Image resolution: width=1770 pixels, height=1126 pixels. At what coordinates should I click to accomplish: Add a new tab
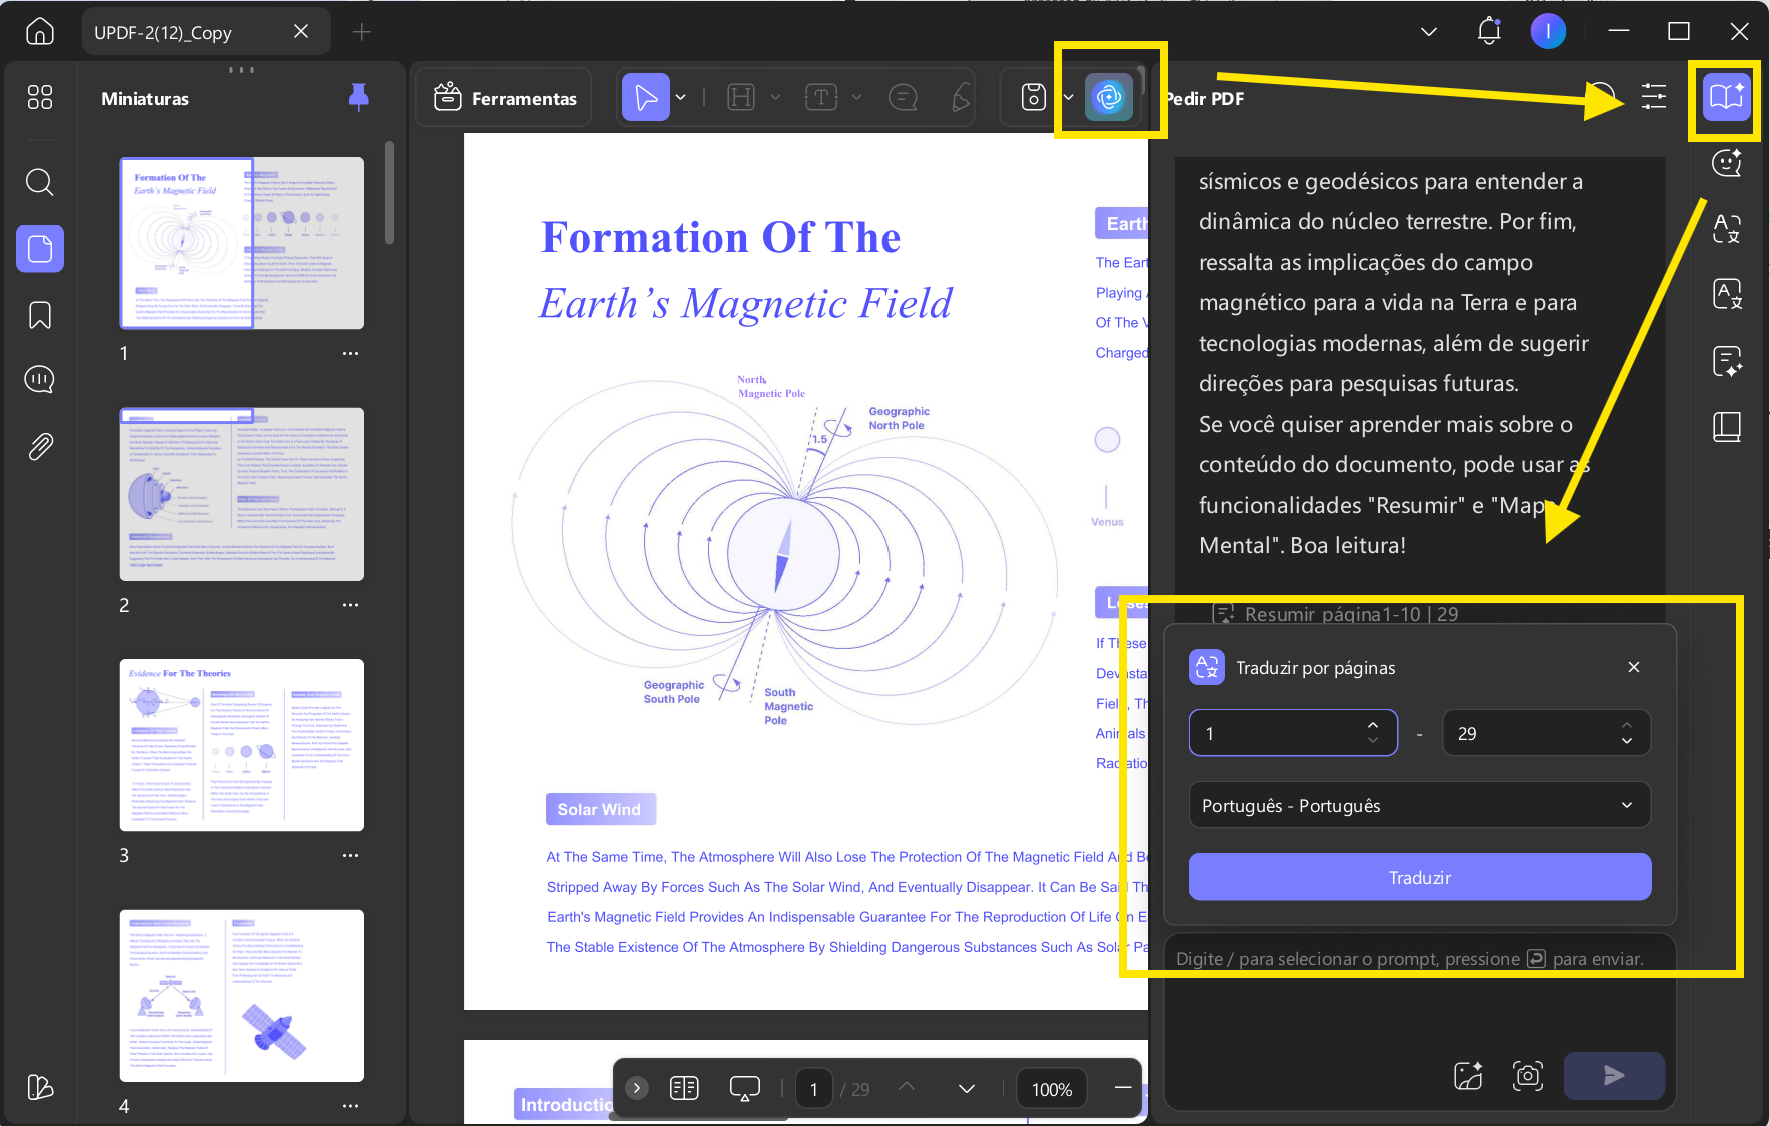click(362, 32)
